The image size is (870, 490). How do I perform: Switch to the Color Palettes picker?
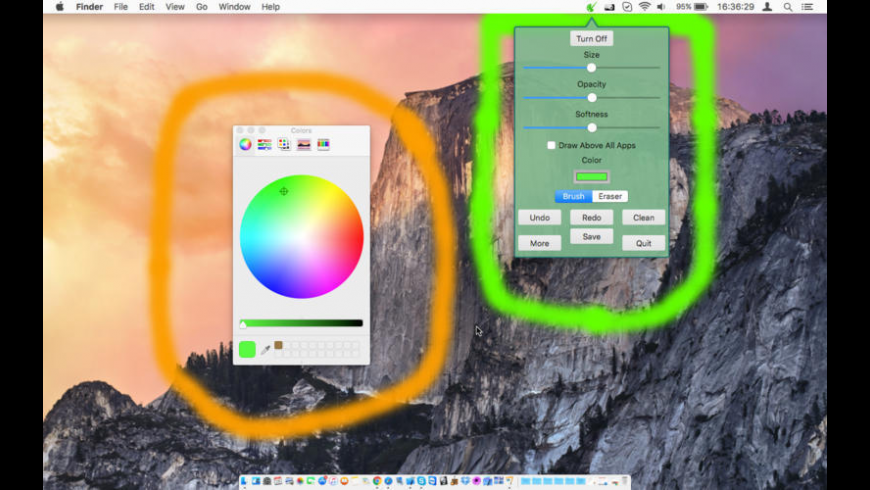(284, 144)
